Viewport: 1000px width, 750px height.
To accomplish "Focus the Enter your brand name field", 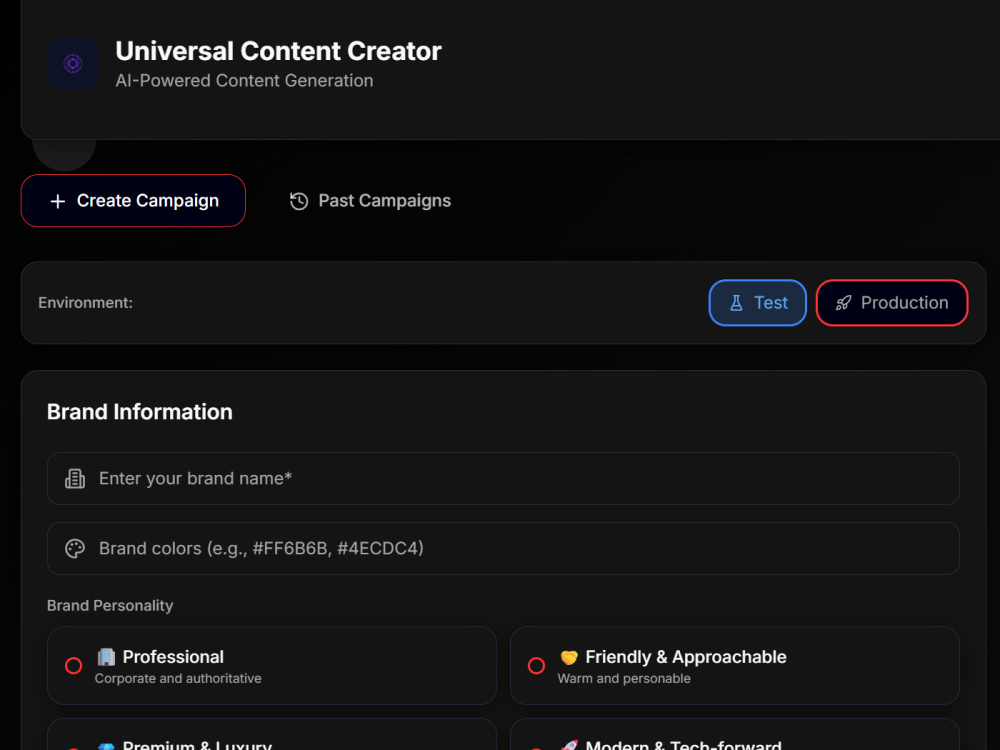I will pyautogui.click(x=503, y=478).
